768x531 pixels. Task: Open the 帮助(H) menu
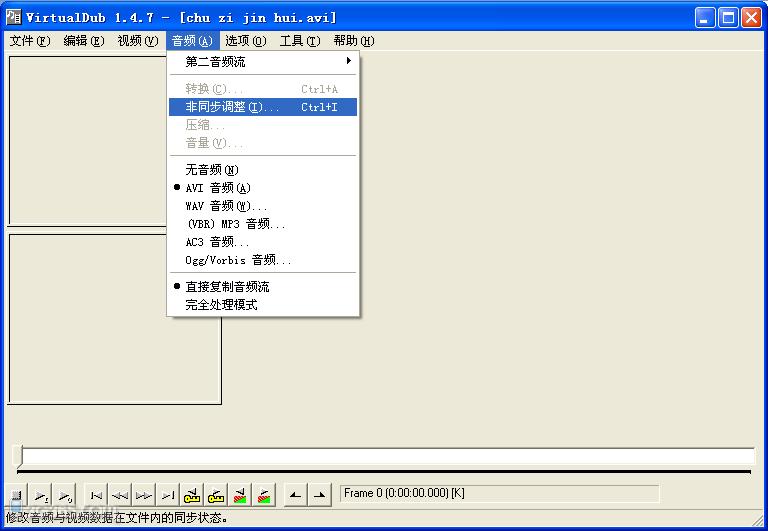pos(354,41)
